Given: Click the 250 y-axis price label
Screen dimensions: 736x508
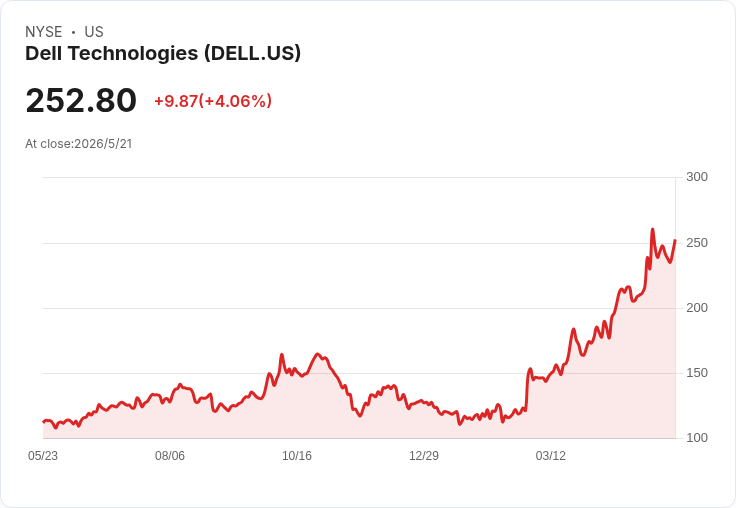Looking at the screenshot, I should [x=697, y=243].
